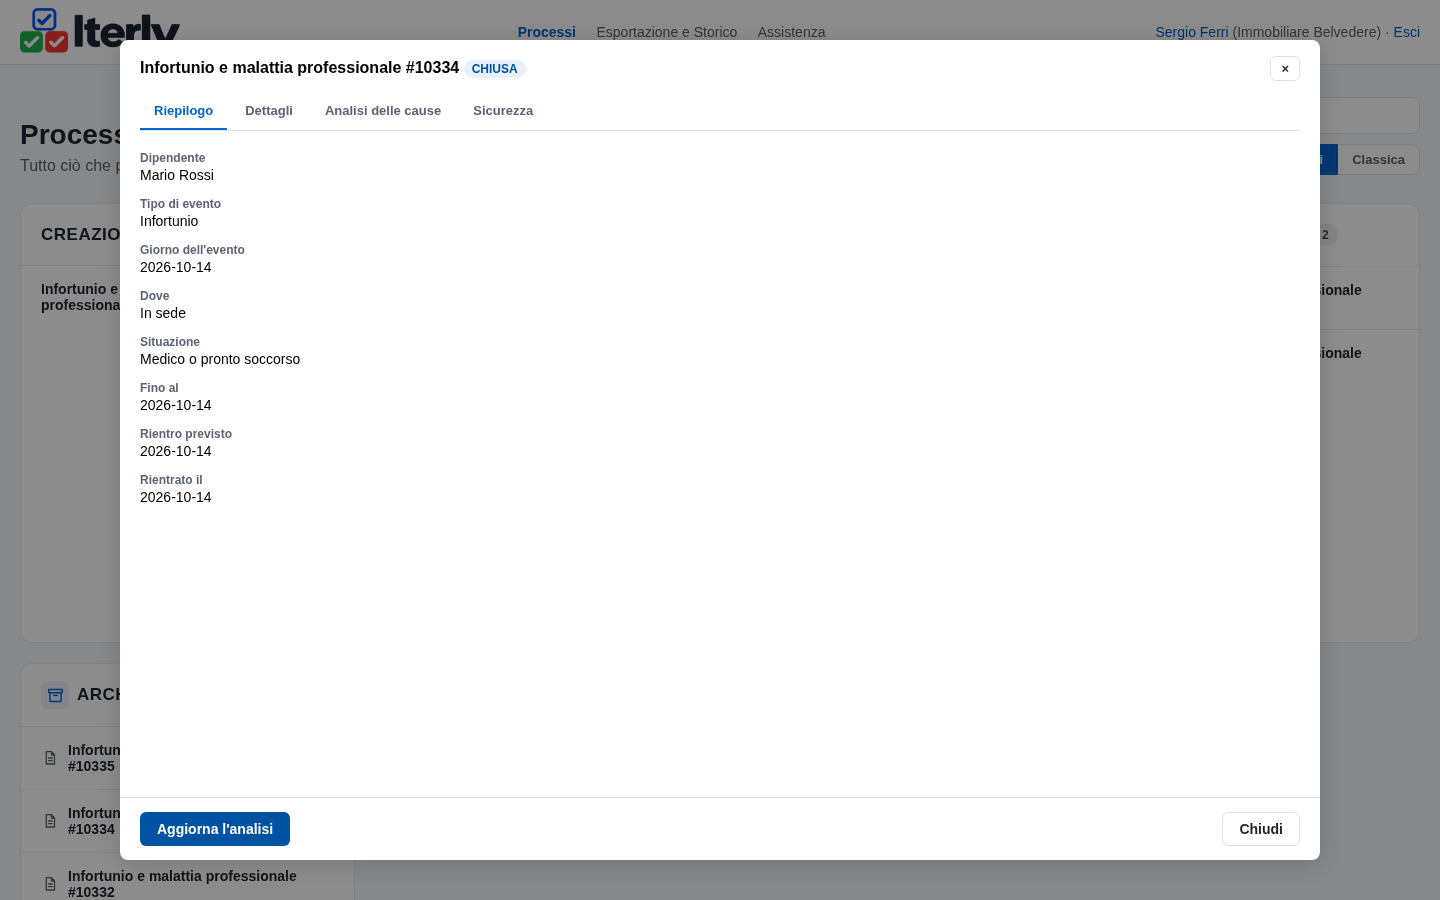Click the dialog title with #10334

click(299, 67)
